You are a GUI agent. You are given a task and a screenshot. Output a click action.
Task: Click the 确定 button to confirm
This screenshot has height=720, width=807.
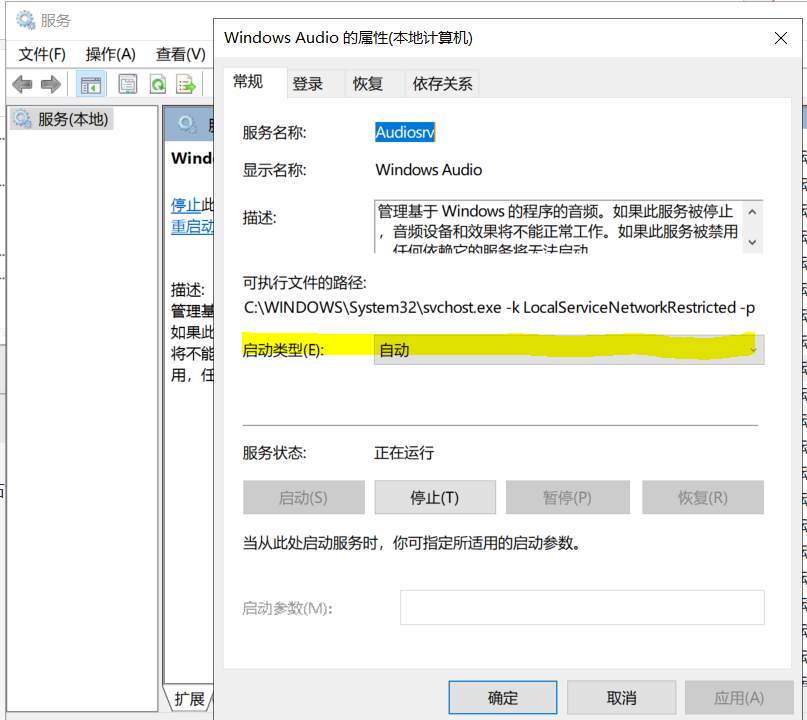[x=502, y=697]
